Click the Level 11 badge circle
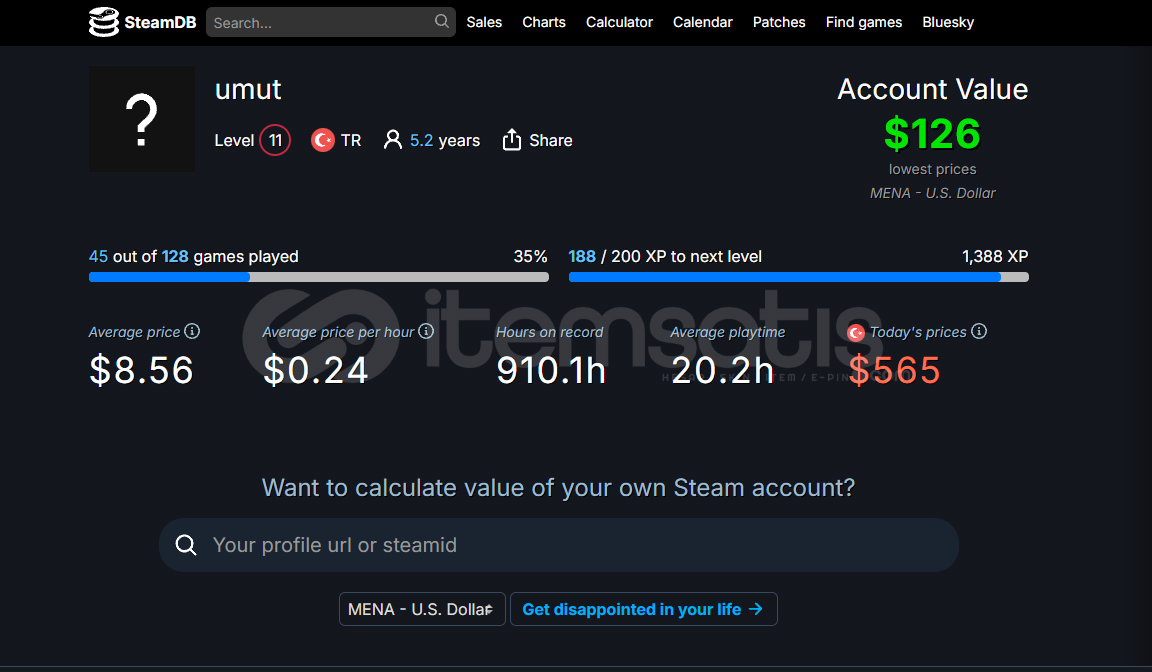 [275, 140]
